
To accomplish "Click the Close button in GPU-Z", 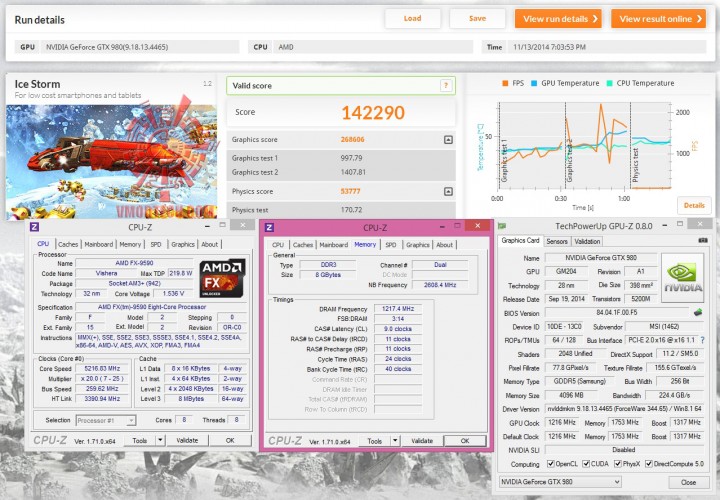I will (x=688, y=482).
